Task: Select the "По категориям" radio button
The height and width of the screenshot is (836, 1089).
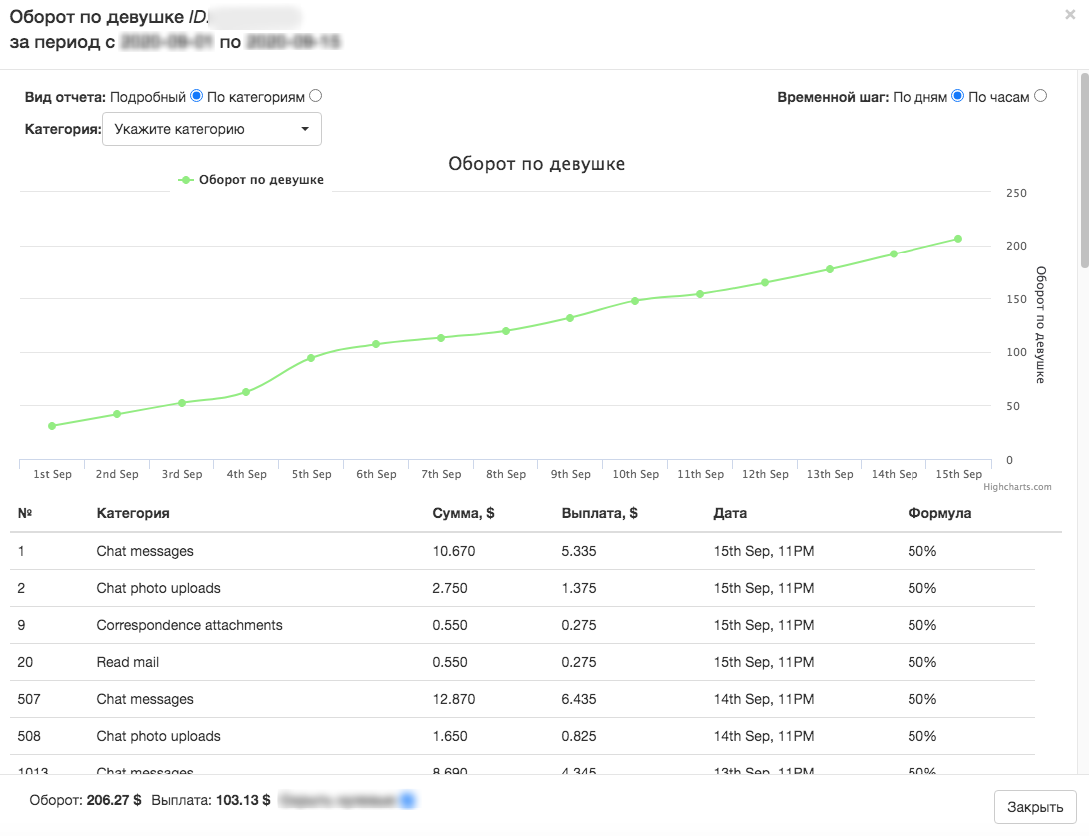Action: [x=315, y=96]
